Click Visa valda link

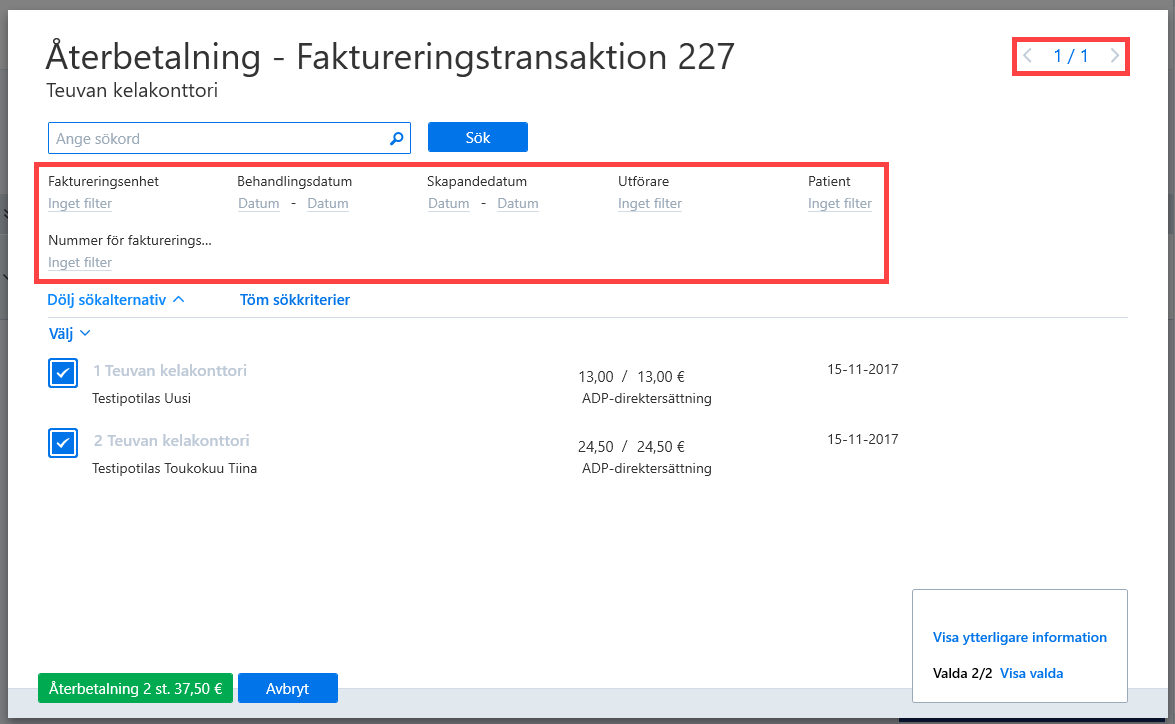click(x=1031, y=673)
